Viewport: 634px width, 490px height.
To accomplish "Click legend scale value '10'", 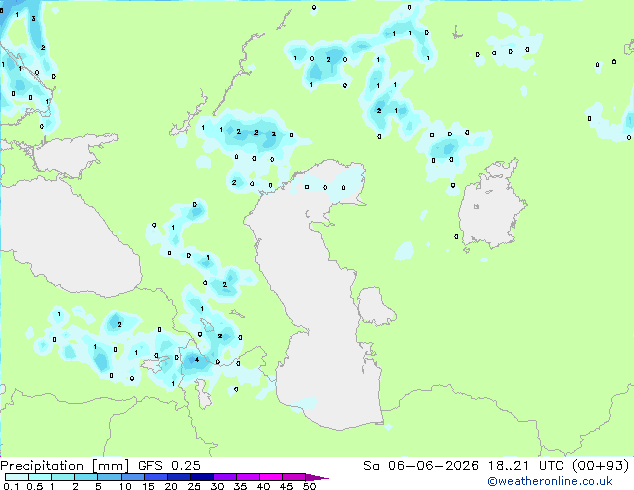I will point(125,486).
